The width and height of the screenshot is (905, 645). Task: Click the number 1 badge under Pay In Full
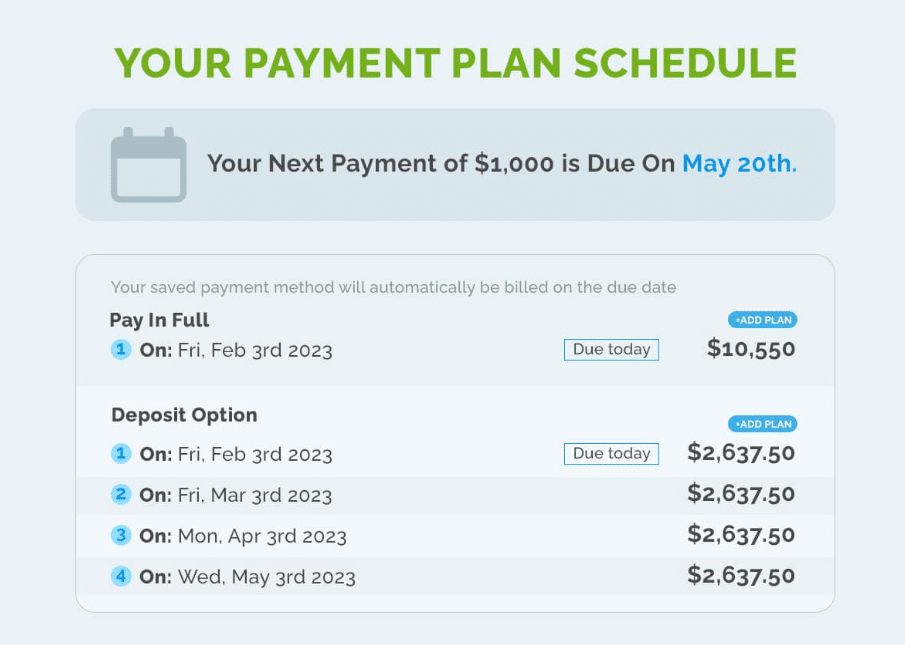coord(121,350)
